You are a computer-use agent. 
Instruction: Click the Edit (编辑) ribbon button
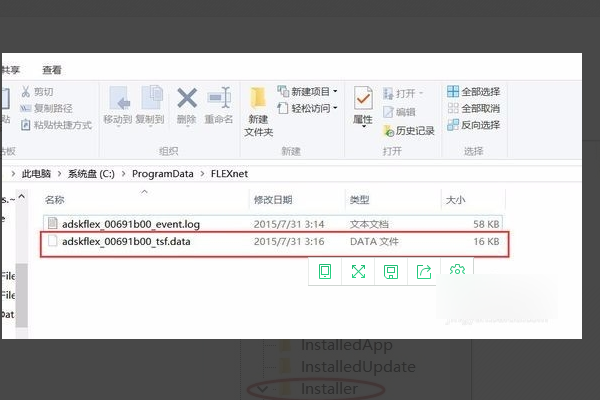399,112
